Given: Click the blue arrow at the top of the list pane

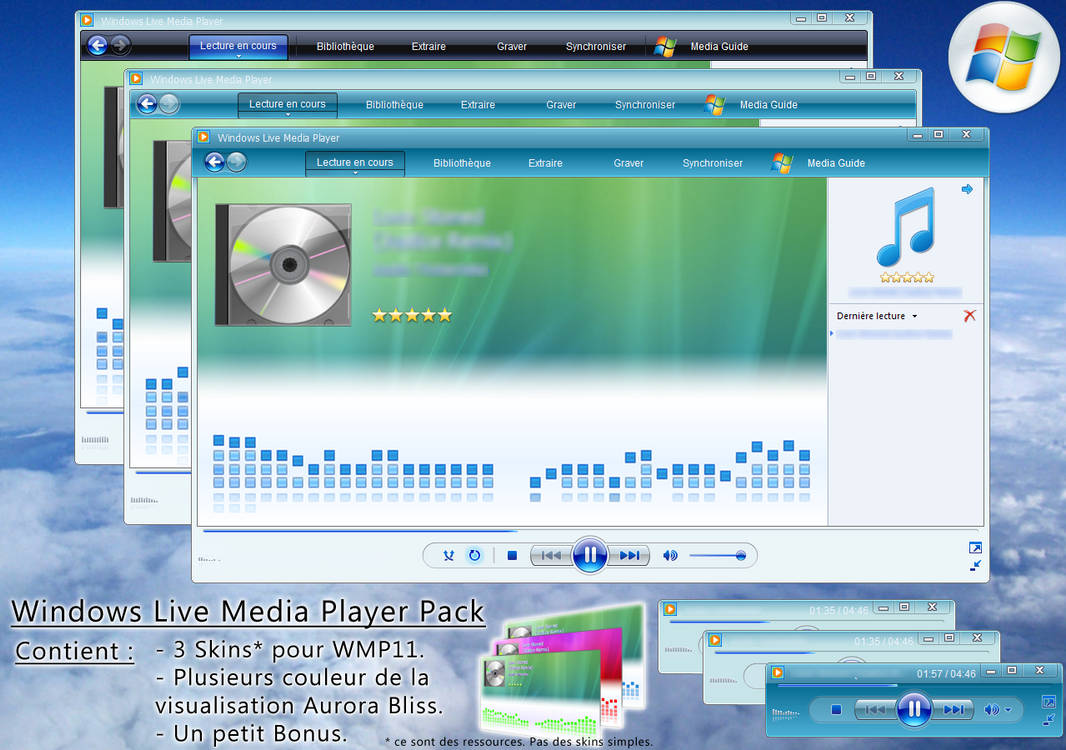Looking at the screenshot, I should [x=967, y=189].
